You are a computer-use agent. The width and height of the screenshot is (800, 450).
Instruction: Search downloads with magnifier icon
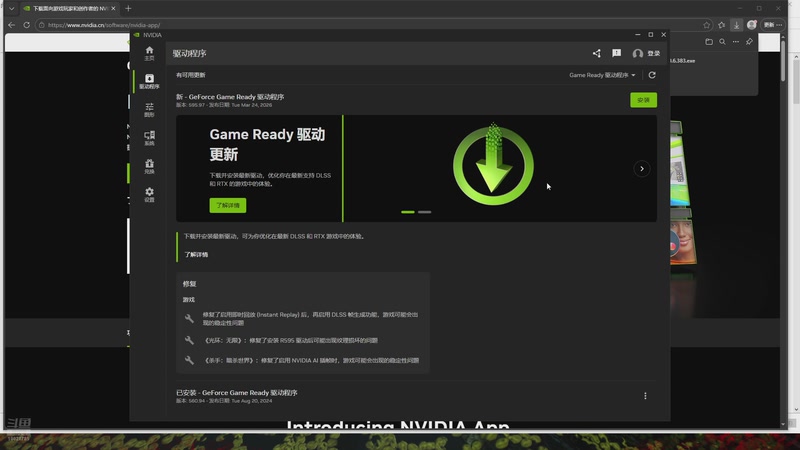(x=722, y=42)
